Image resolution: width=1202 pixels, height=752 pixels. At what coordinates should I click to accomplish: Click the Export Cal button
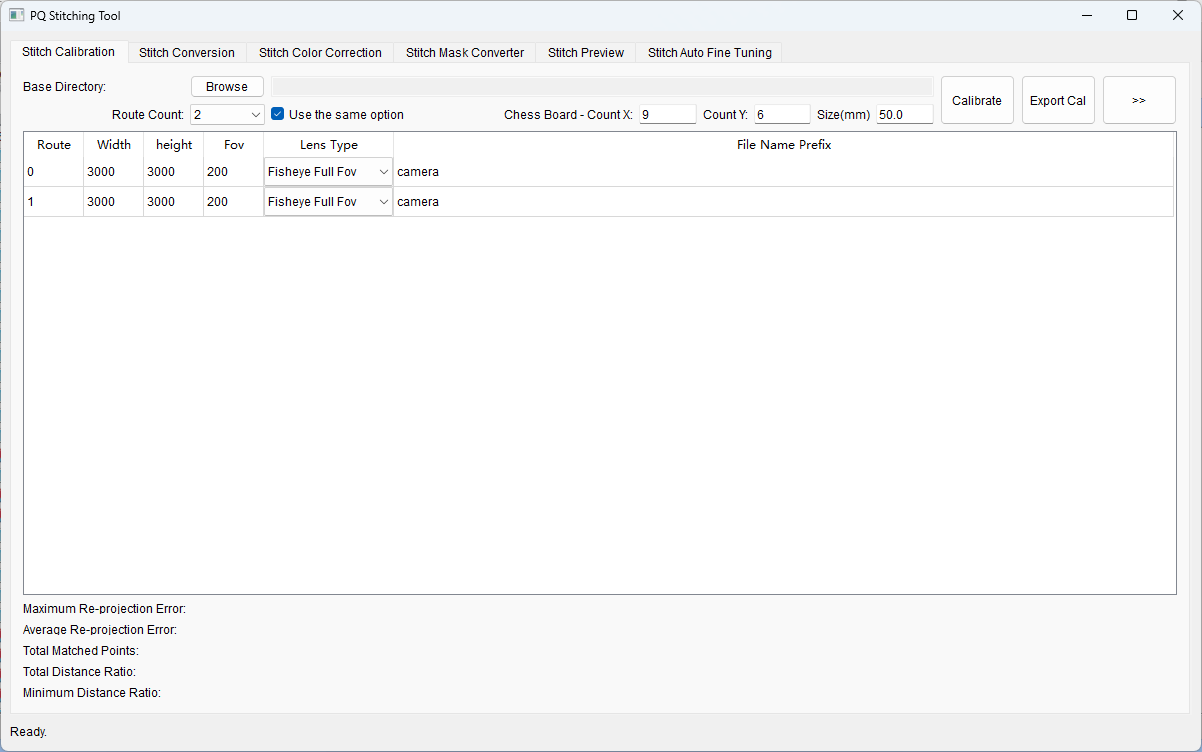click(x=1057, y=100)
